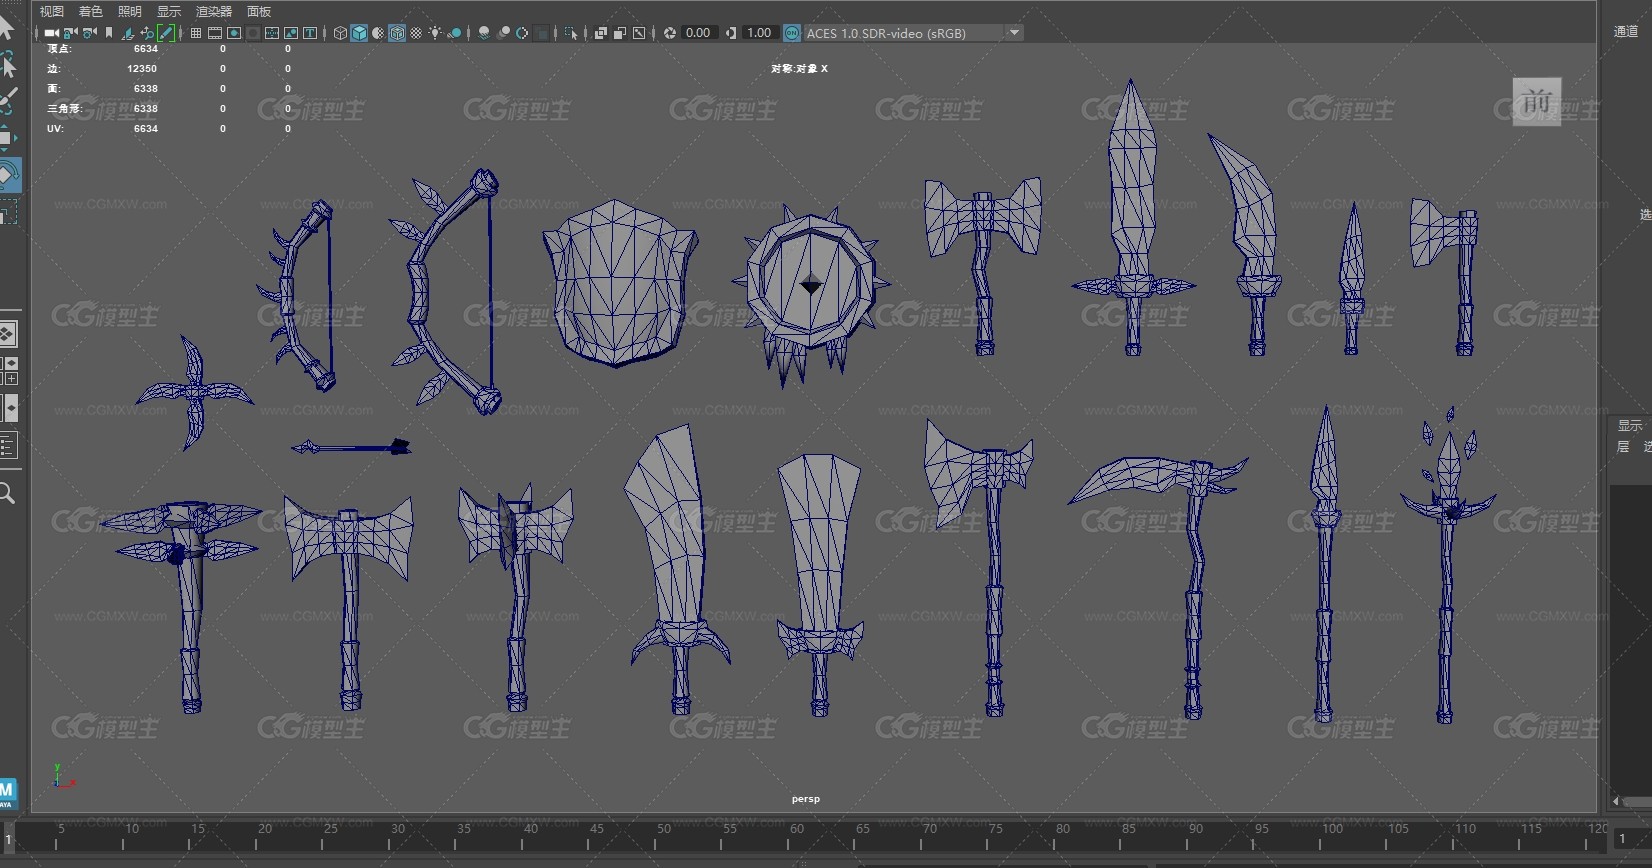
Task: Toggle the resolution gate icon
Action: click(234, 33)
